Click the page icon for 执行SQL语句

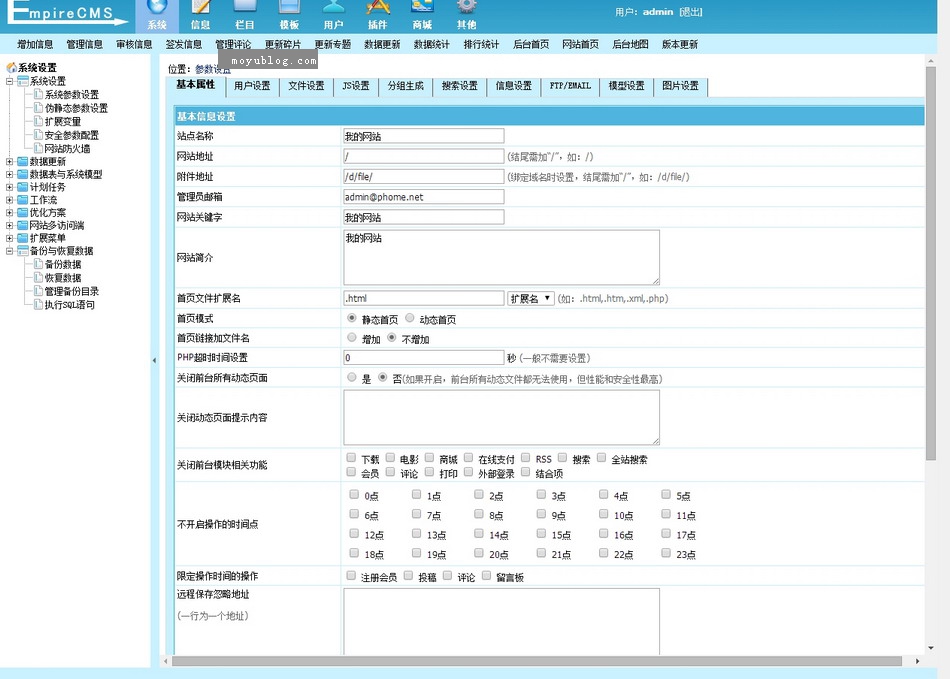coord(38,304)
